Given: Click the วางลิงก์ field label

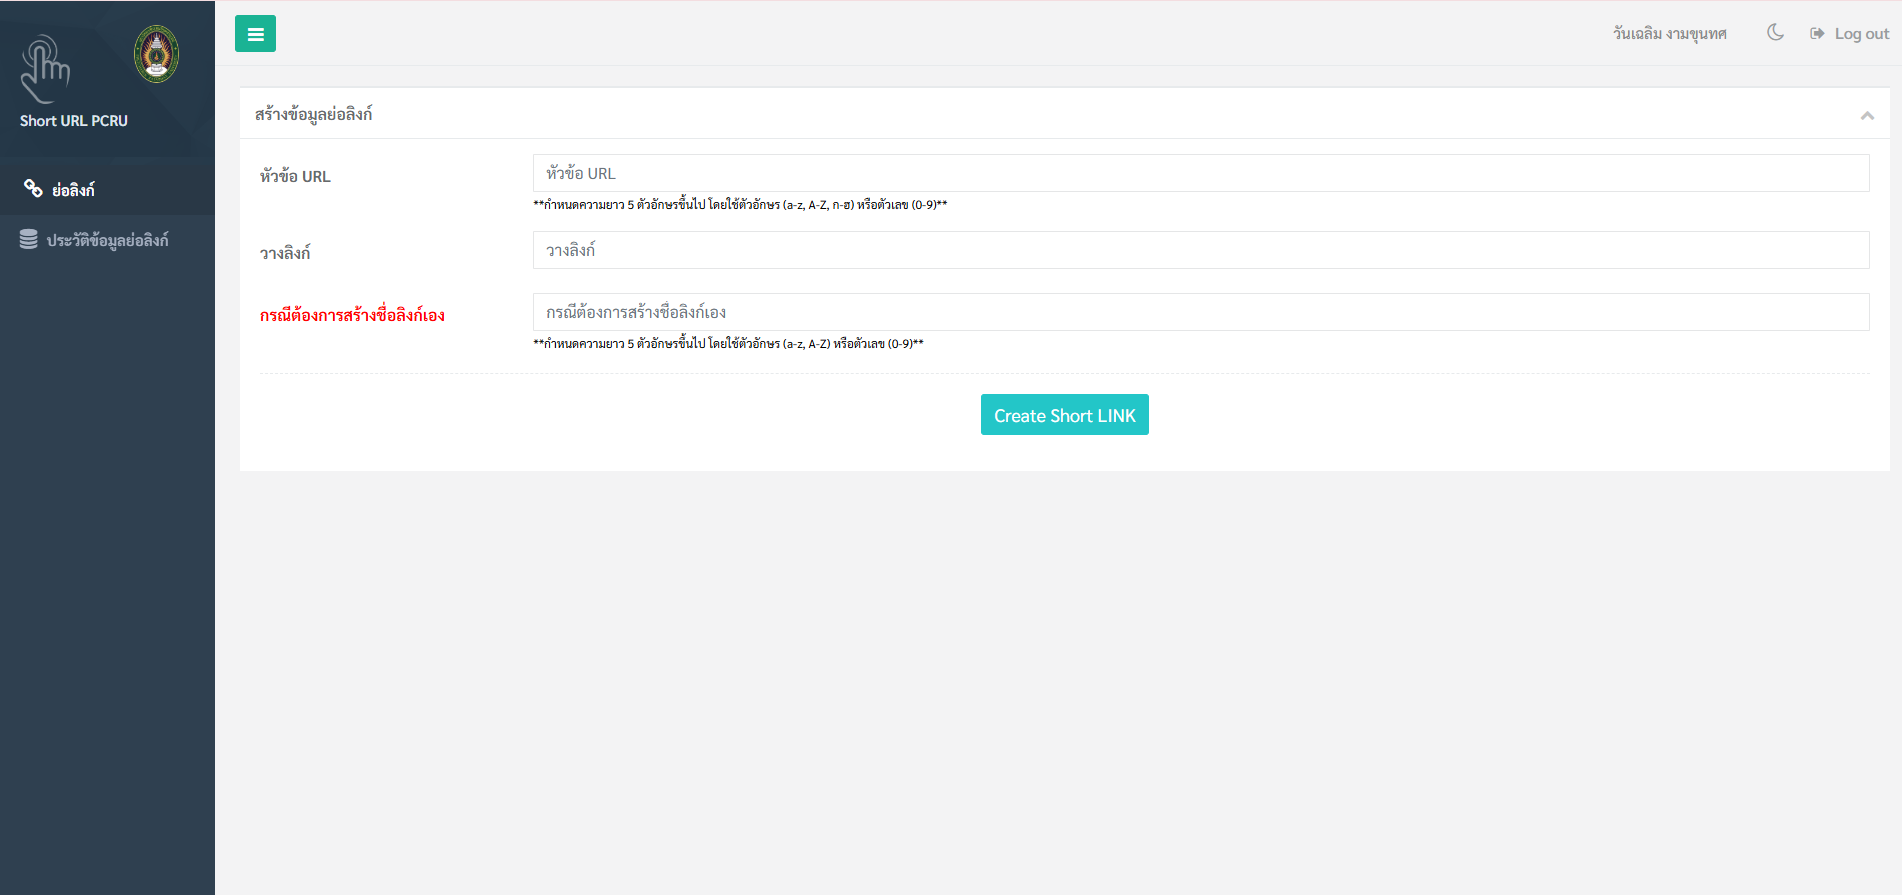Looking at the screenshot, I should (x=285, y=253).
